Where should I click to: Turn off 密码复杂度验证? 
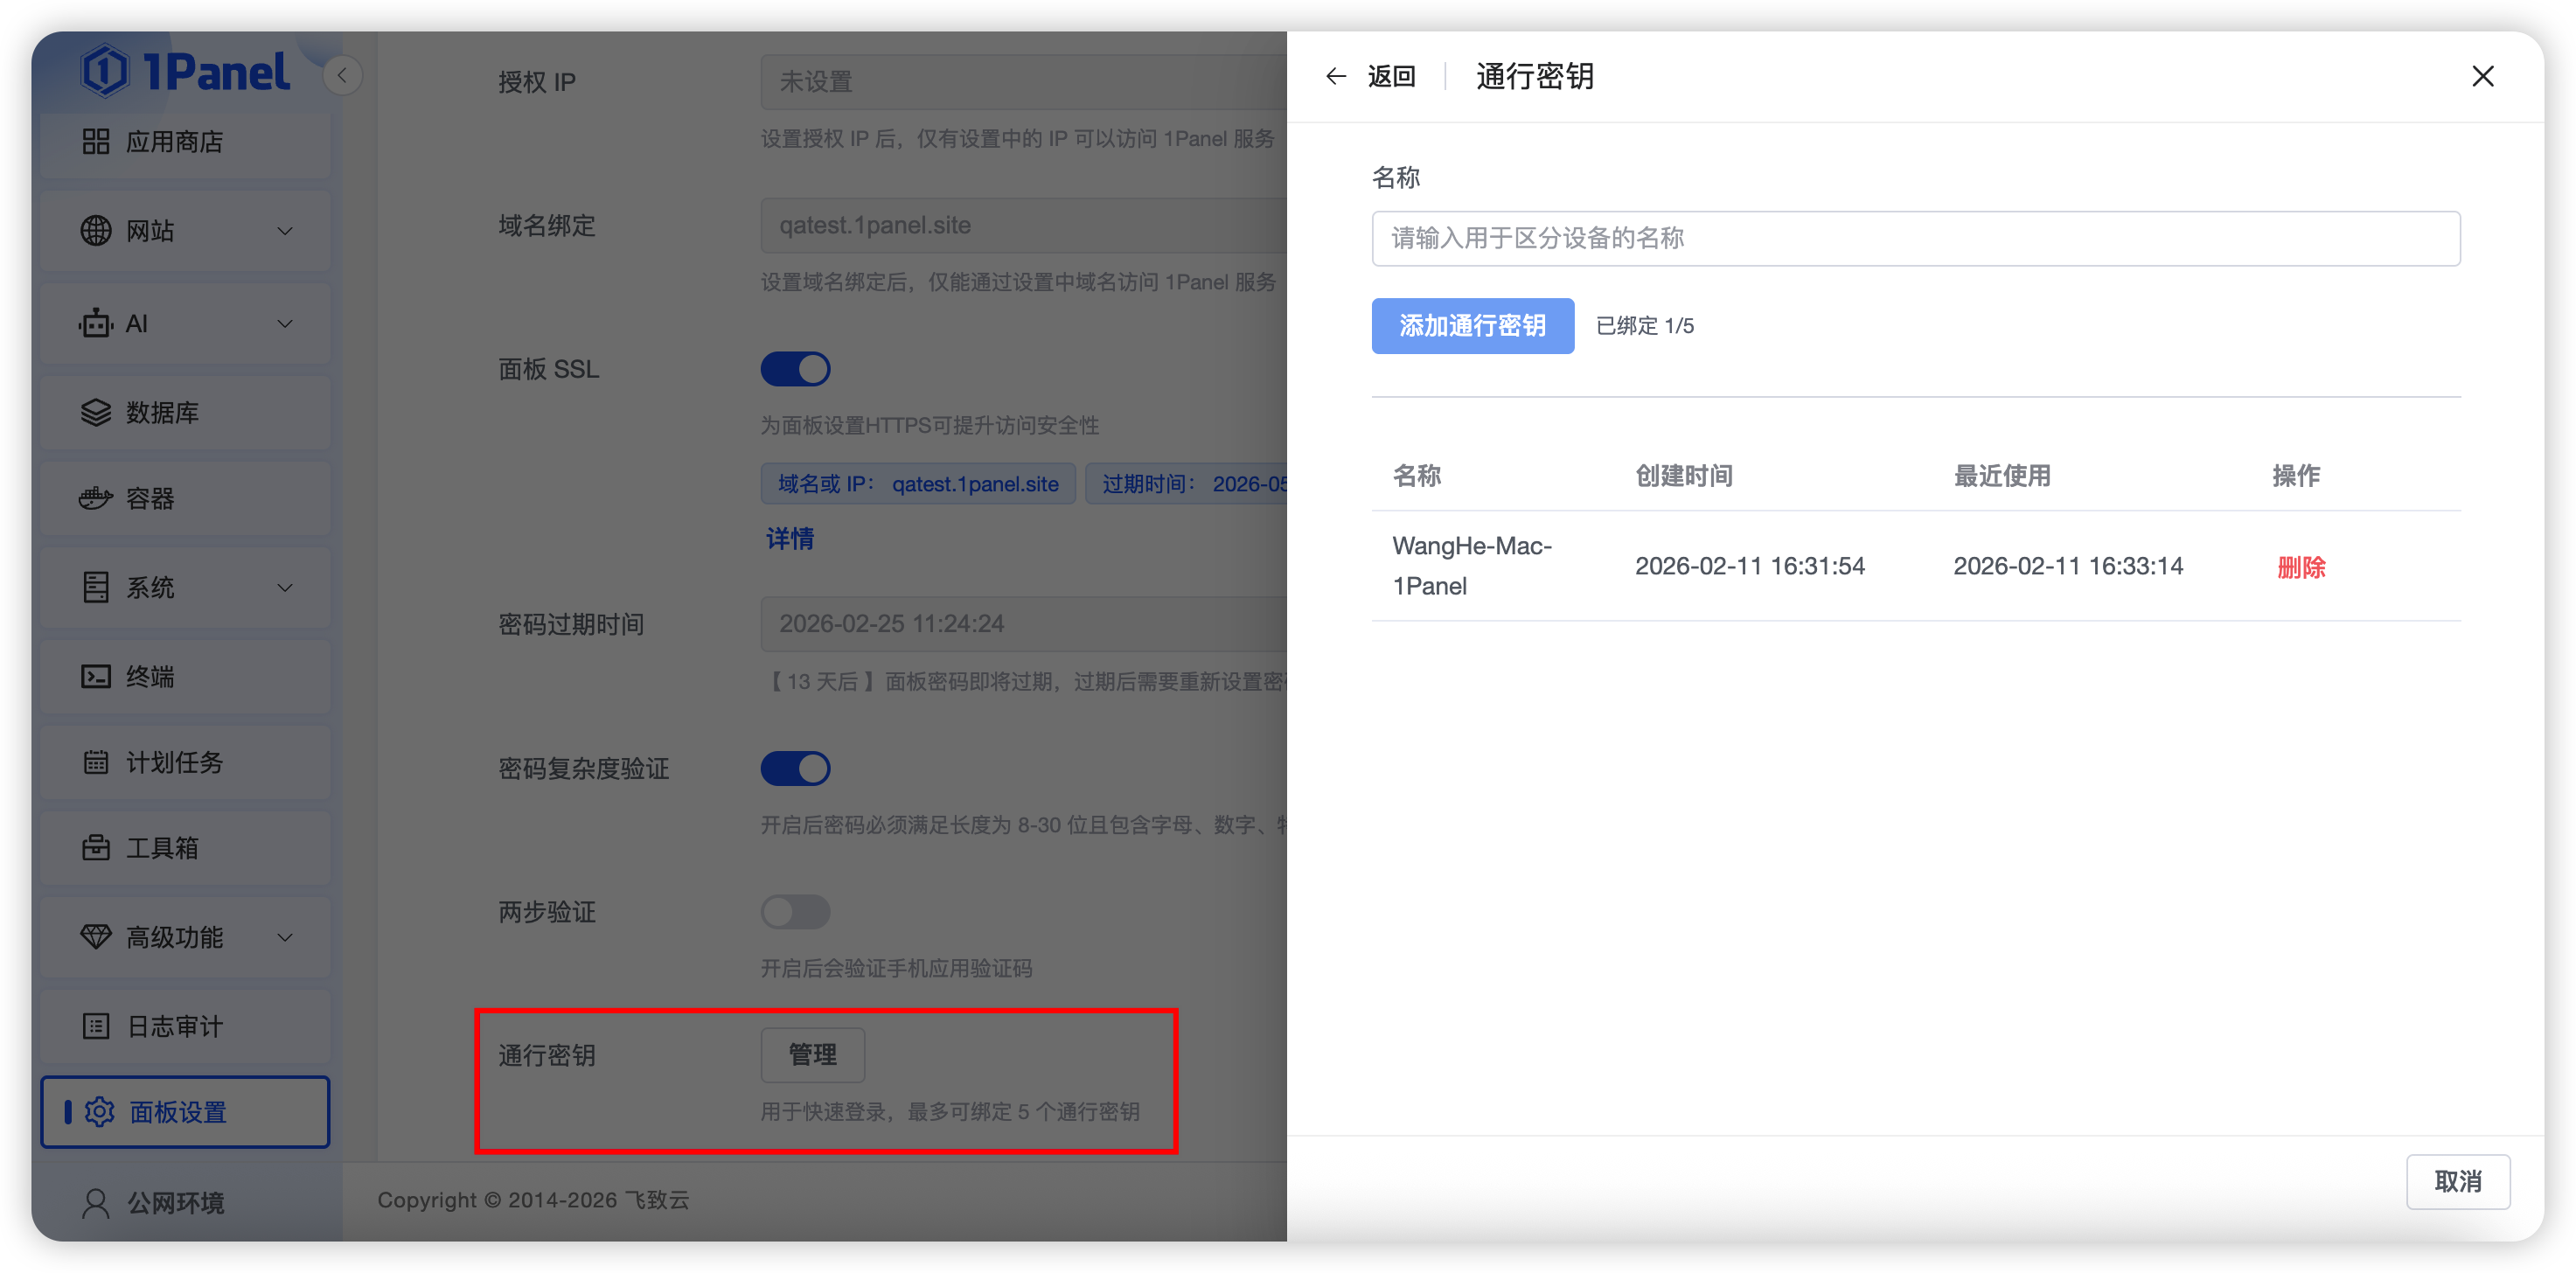point(795,768)
